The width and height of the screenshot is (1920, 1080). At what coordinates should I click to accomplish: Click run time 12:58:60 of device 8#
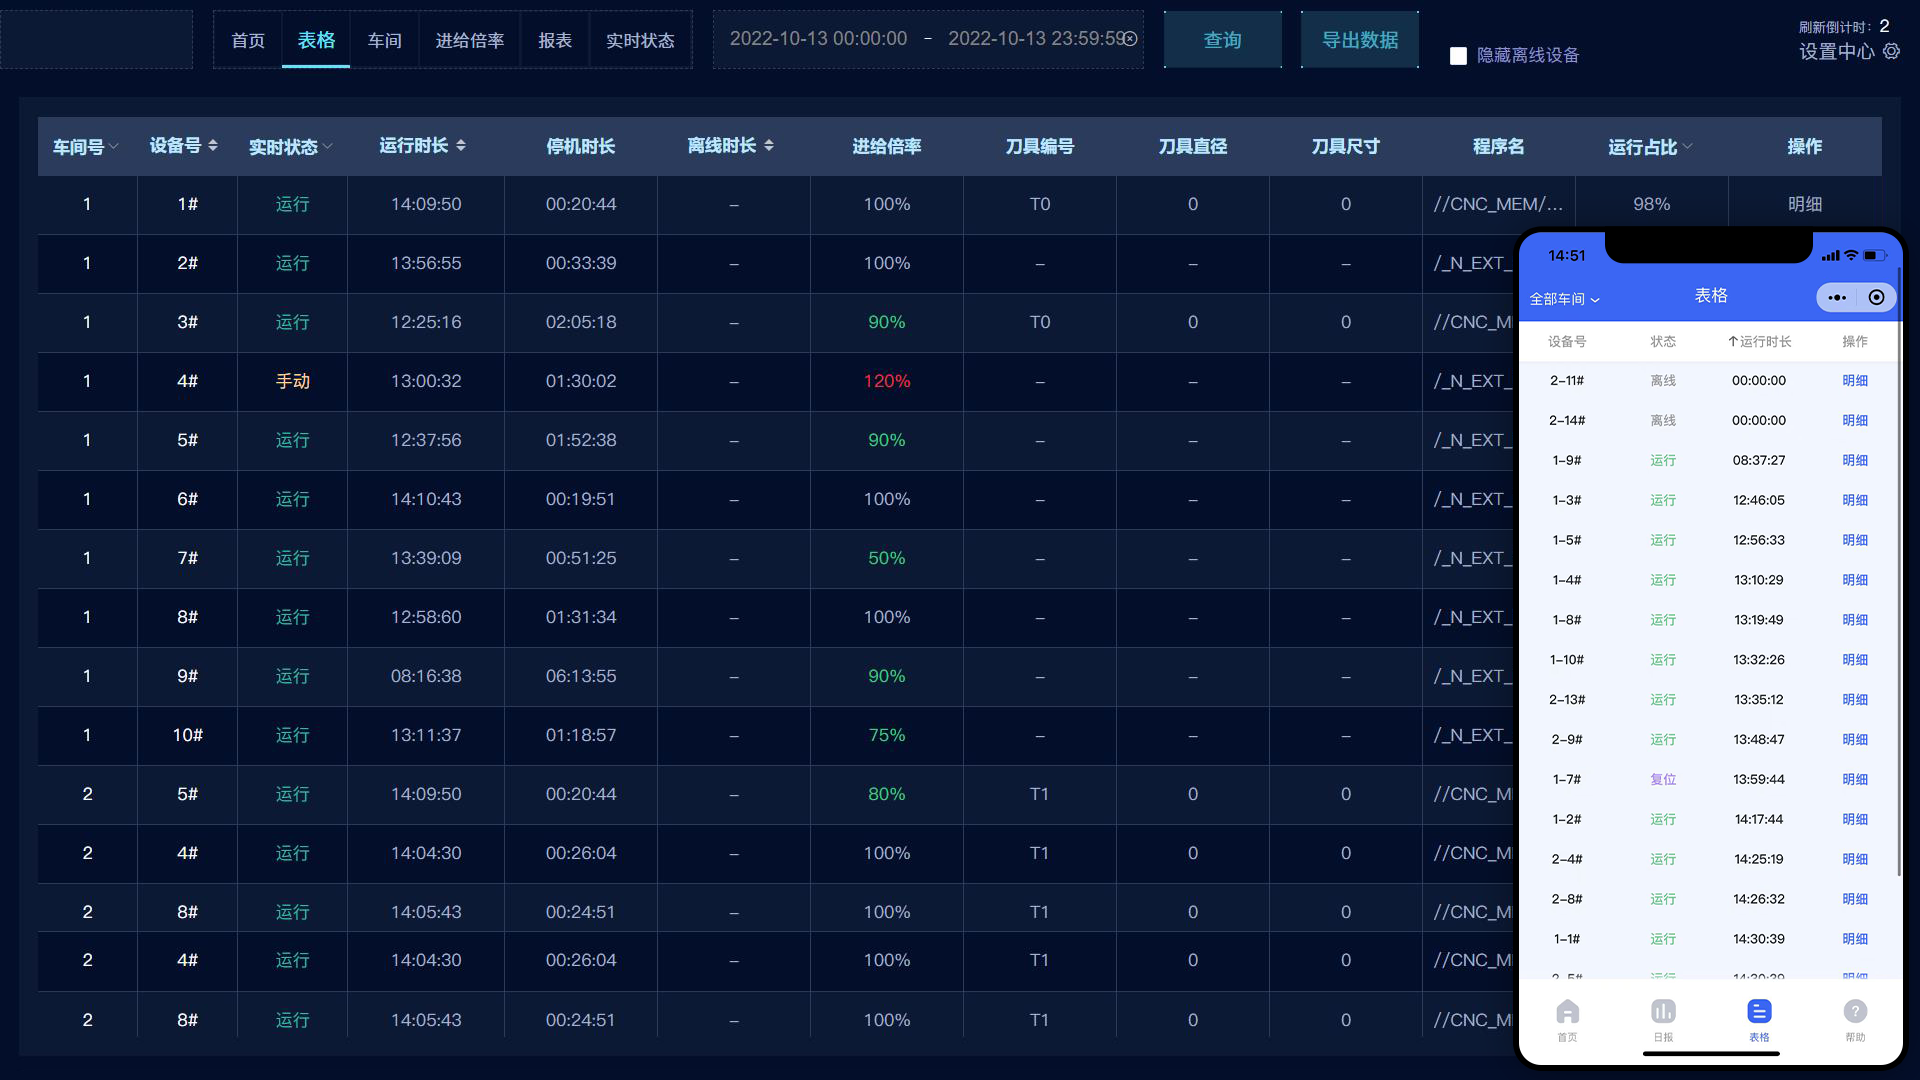(x=426, y=618)
